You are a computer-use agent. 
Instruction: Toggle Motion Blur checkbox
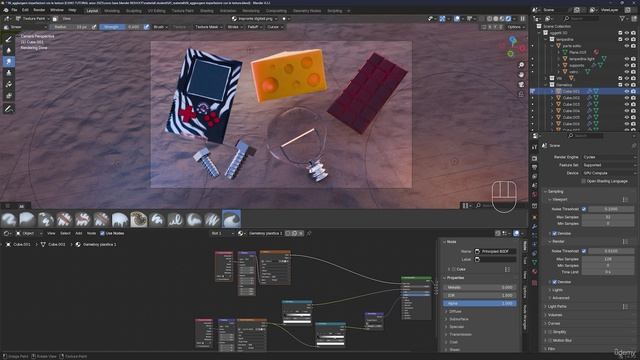tap(550, 340)
